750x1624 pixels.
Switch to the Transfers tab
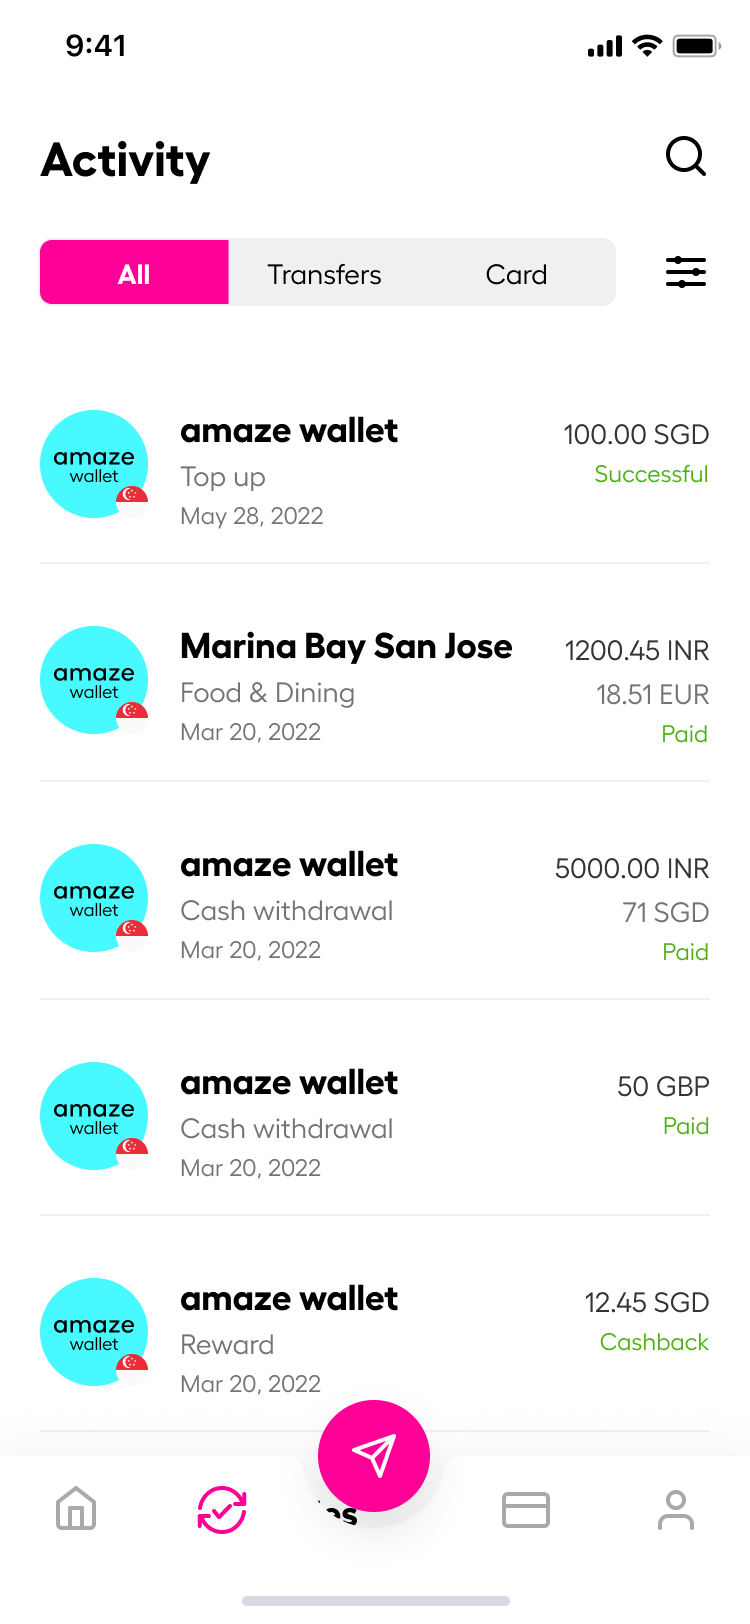coord(324,274)
